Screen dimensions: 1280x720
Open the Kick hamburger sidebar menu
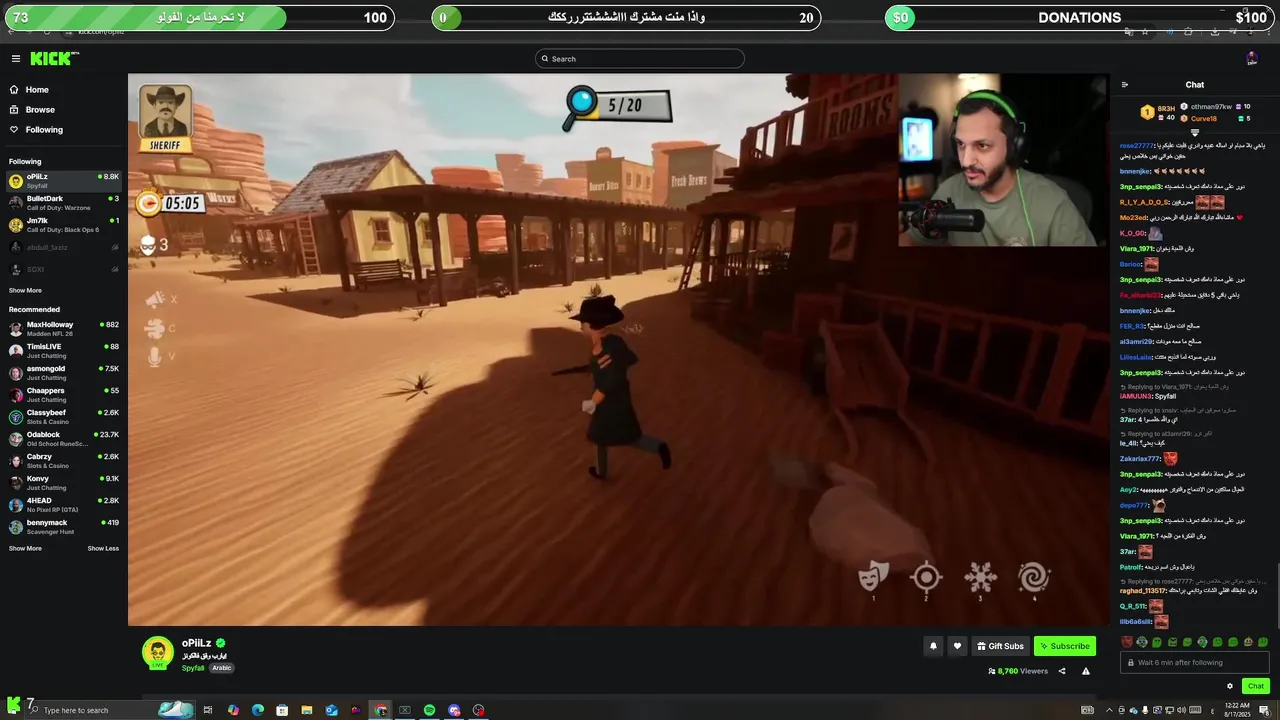click(x=15, y=59)
